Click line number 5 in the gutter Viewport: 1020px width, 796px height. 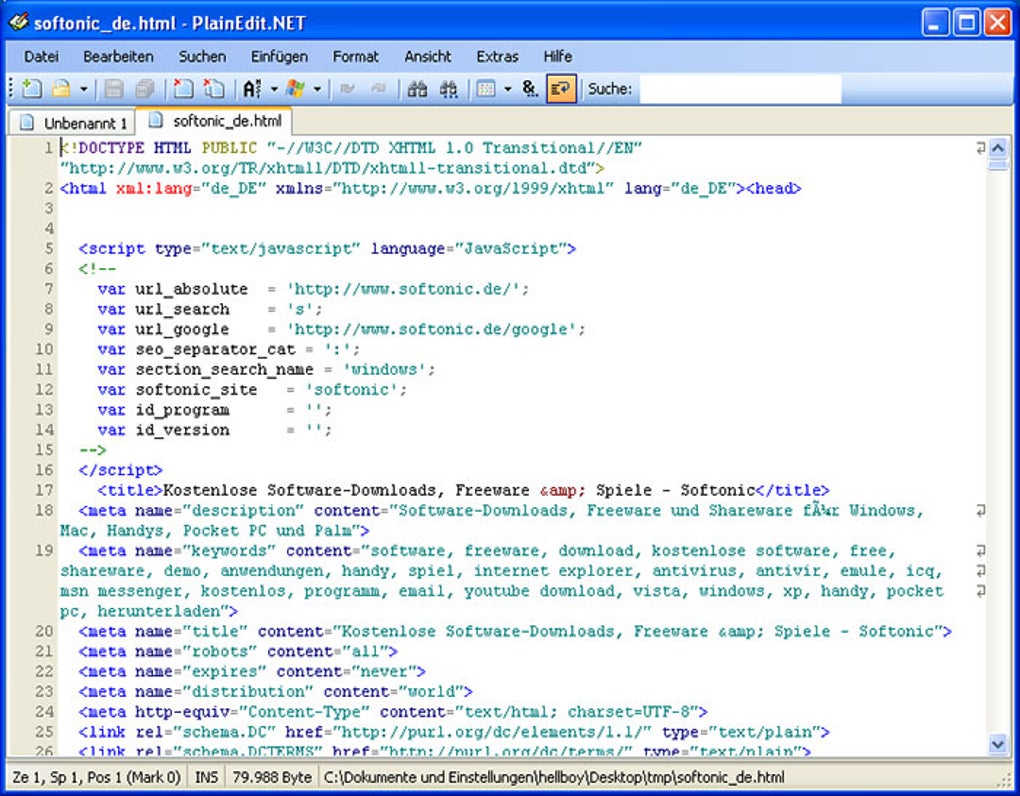tap(49, 248)
